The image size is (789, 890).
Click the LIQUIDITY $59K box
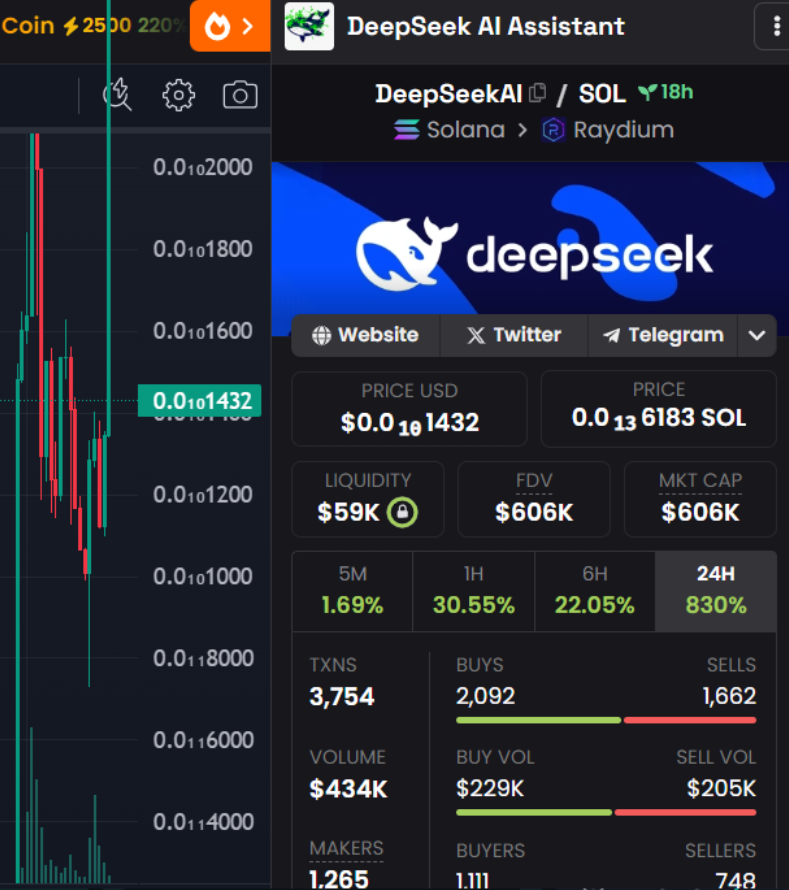(x=368, y=499)
